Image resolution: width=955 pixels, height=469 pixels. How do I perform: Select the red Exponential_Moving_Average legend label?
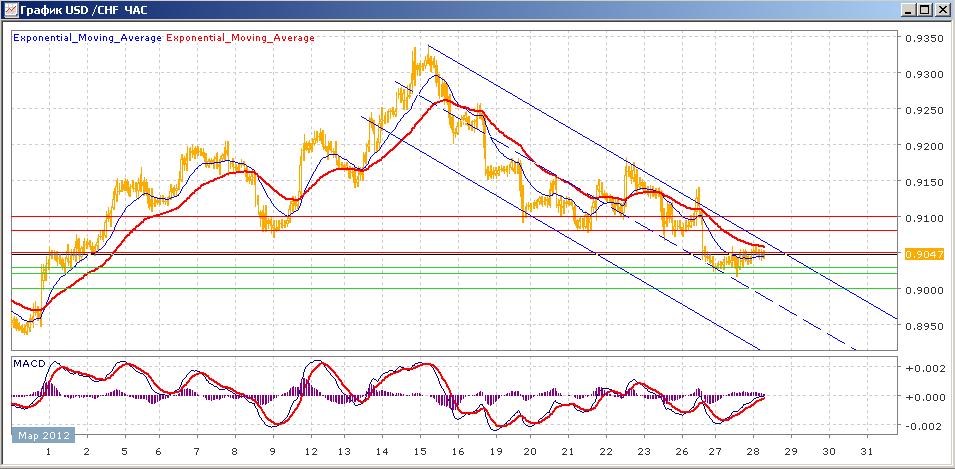(240, 38)
